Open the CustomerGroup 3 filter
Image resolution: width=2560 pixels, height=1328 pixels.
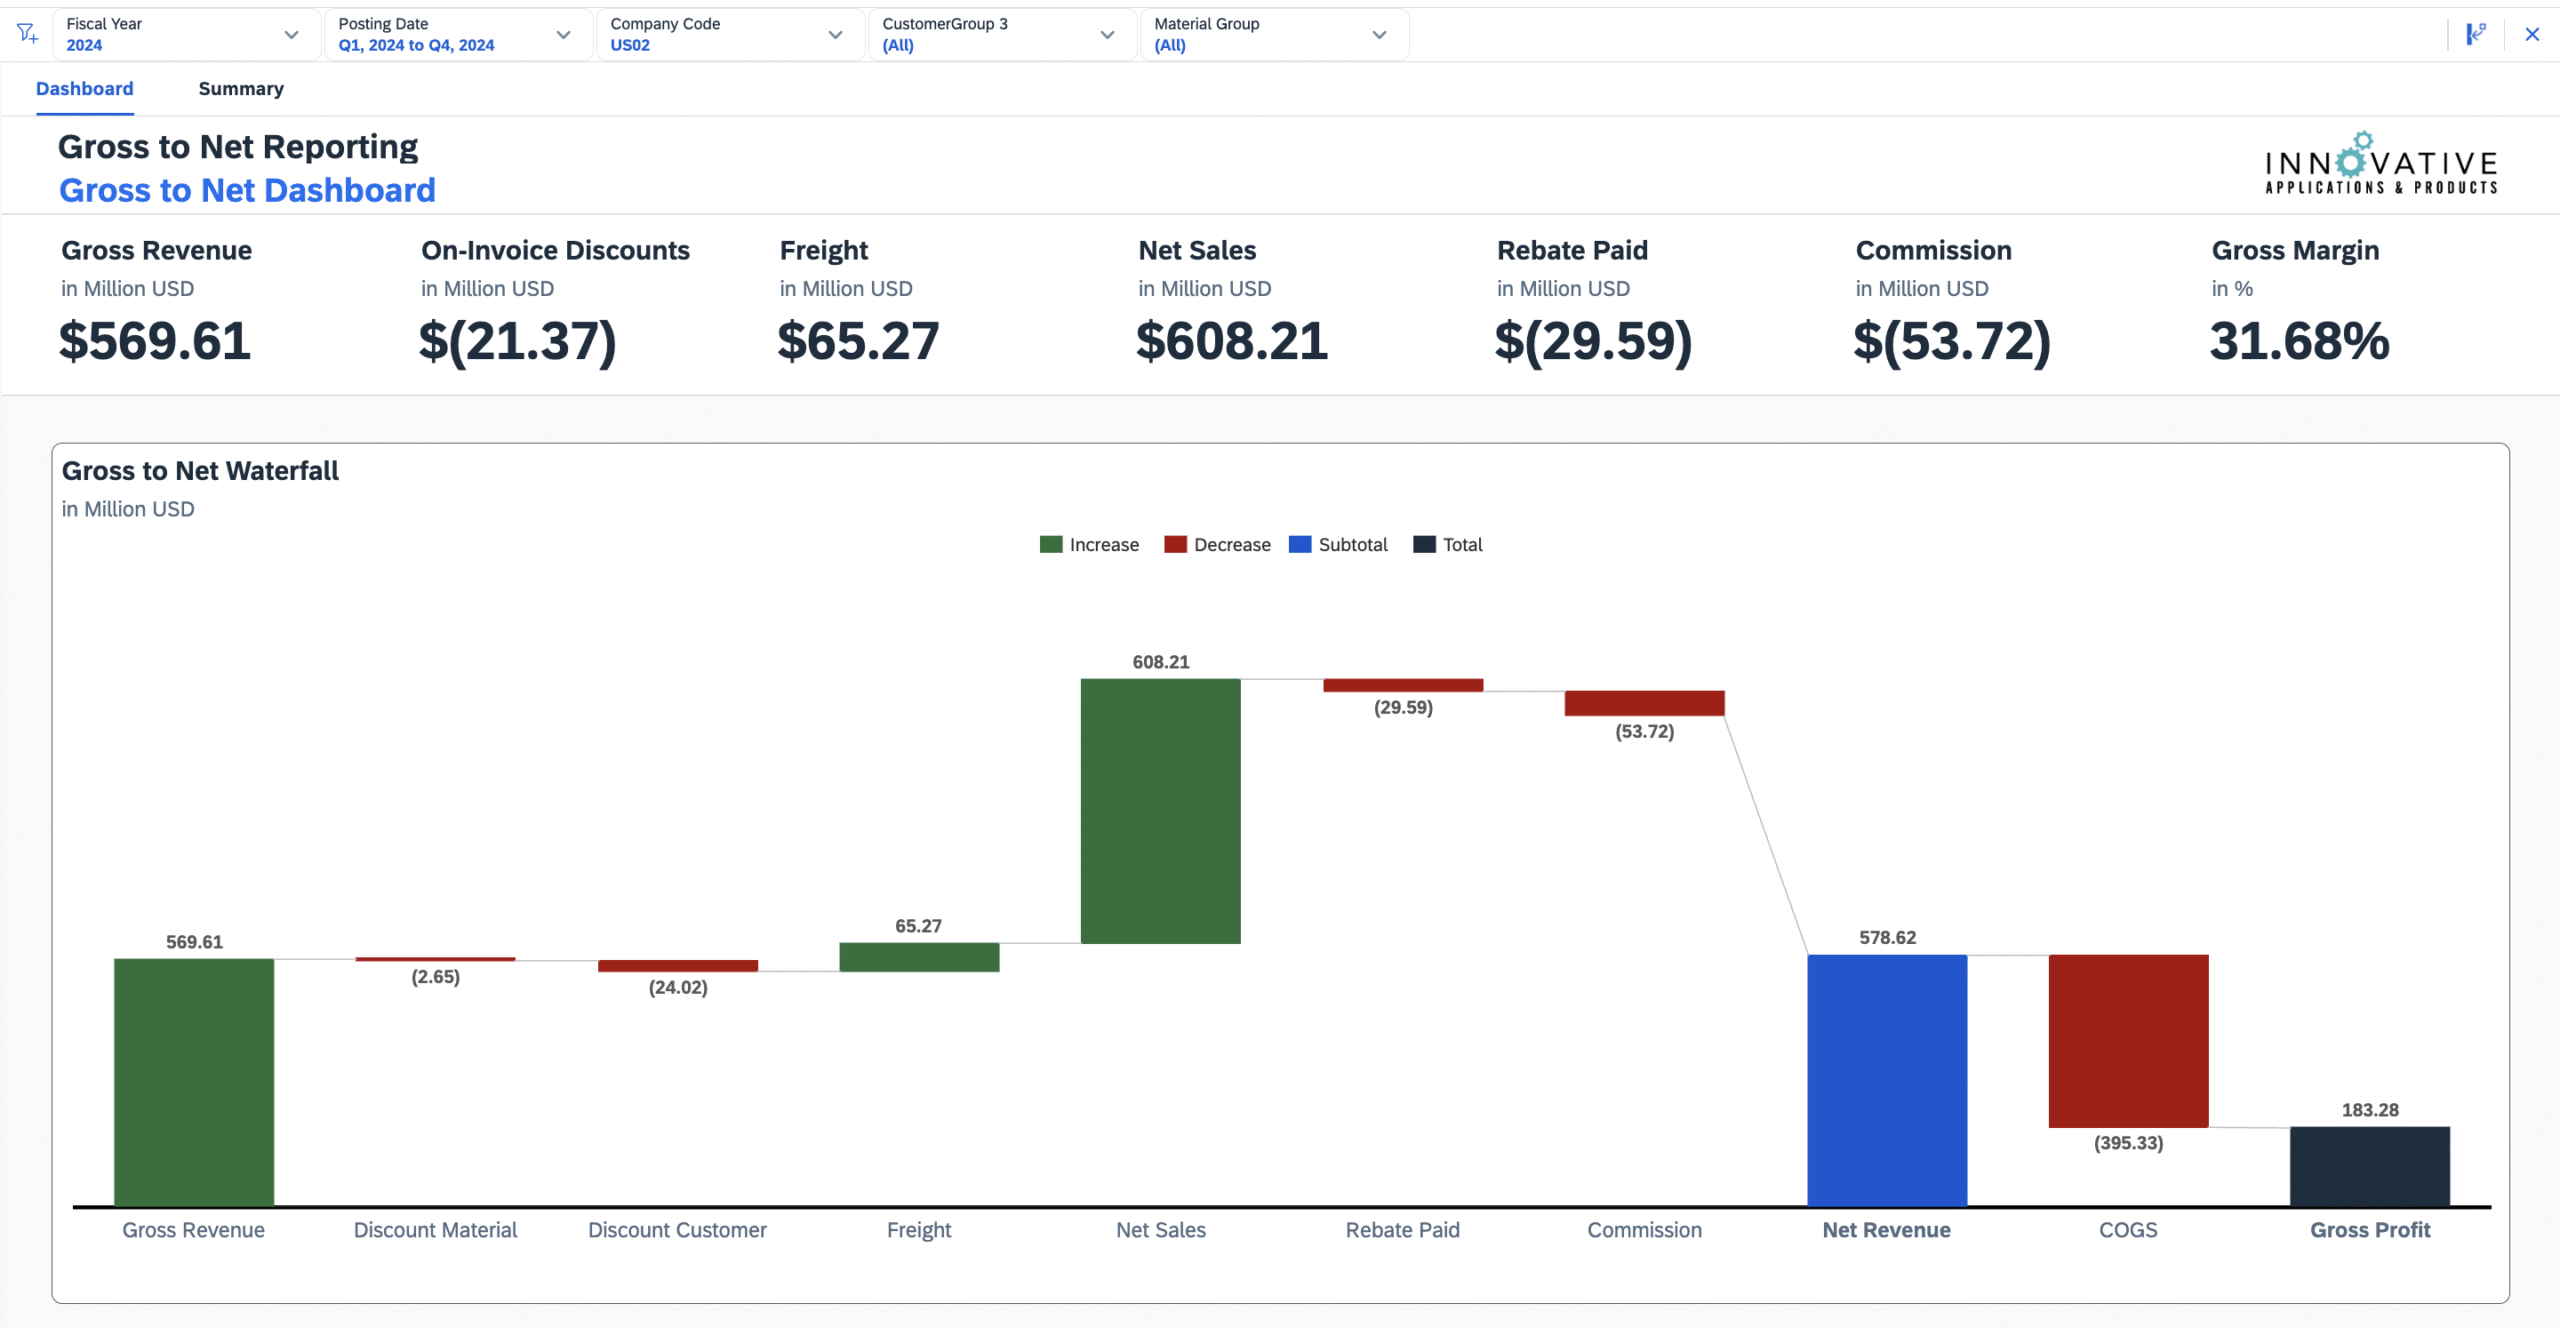(1107, 35)
